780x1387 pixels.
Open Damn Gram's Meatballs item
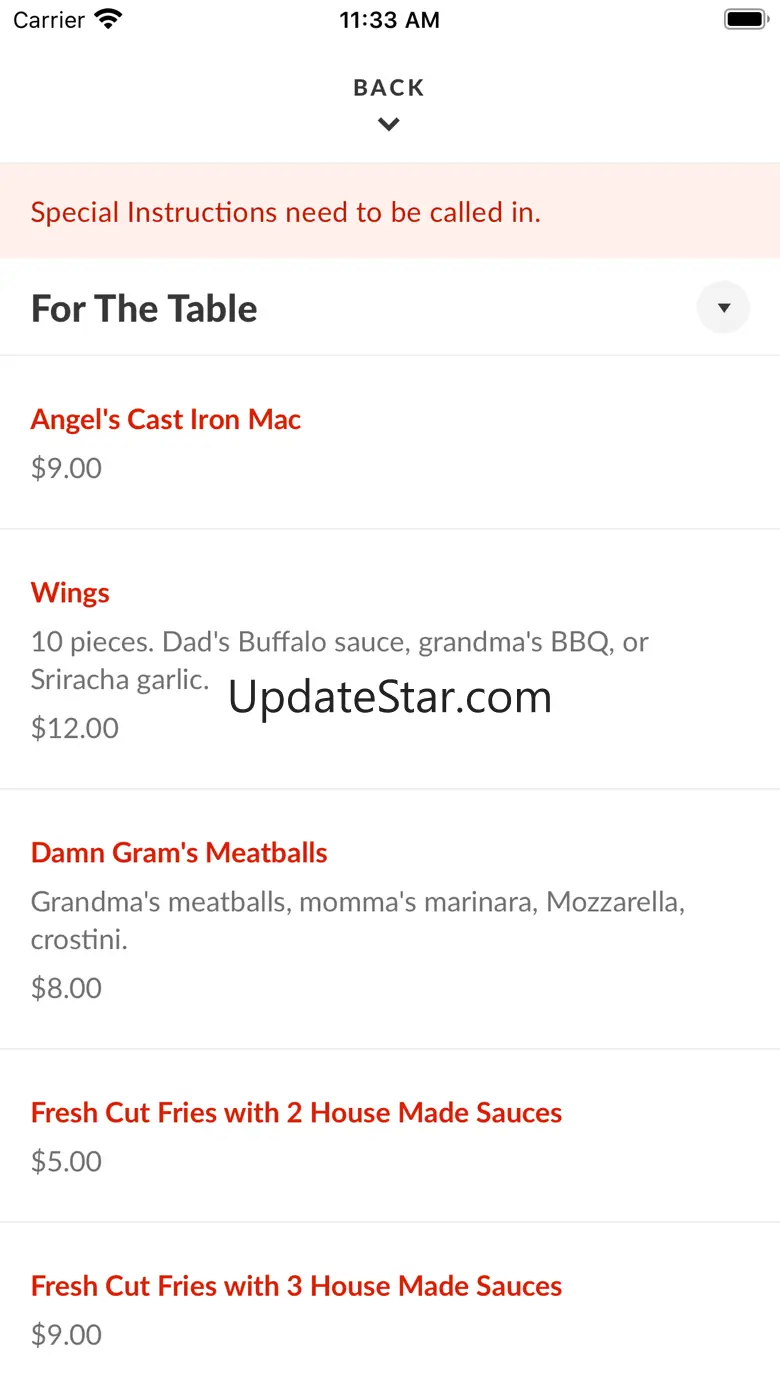tap(179, 852)
